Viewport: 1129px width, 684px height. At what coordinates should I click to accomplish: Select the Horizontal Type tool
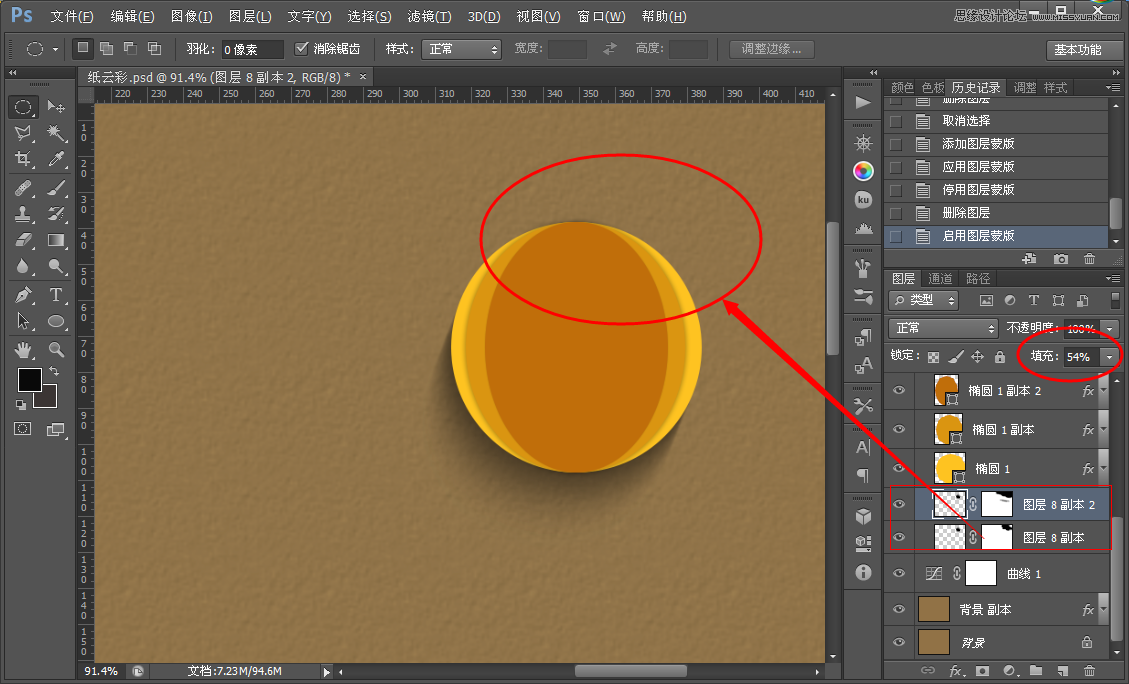click(x=56, y=295)
